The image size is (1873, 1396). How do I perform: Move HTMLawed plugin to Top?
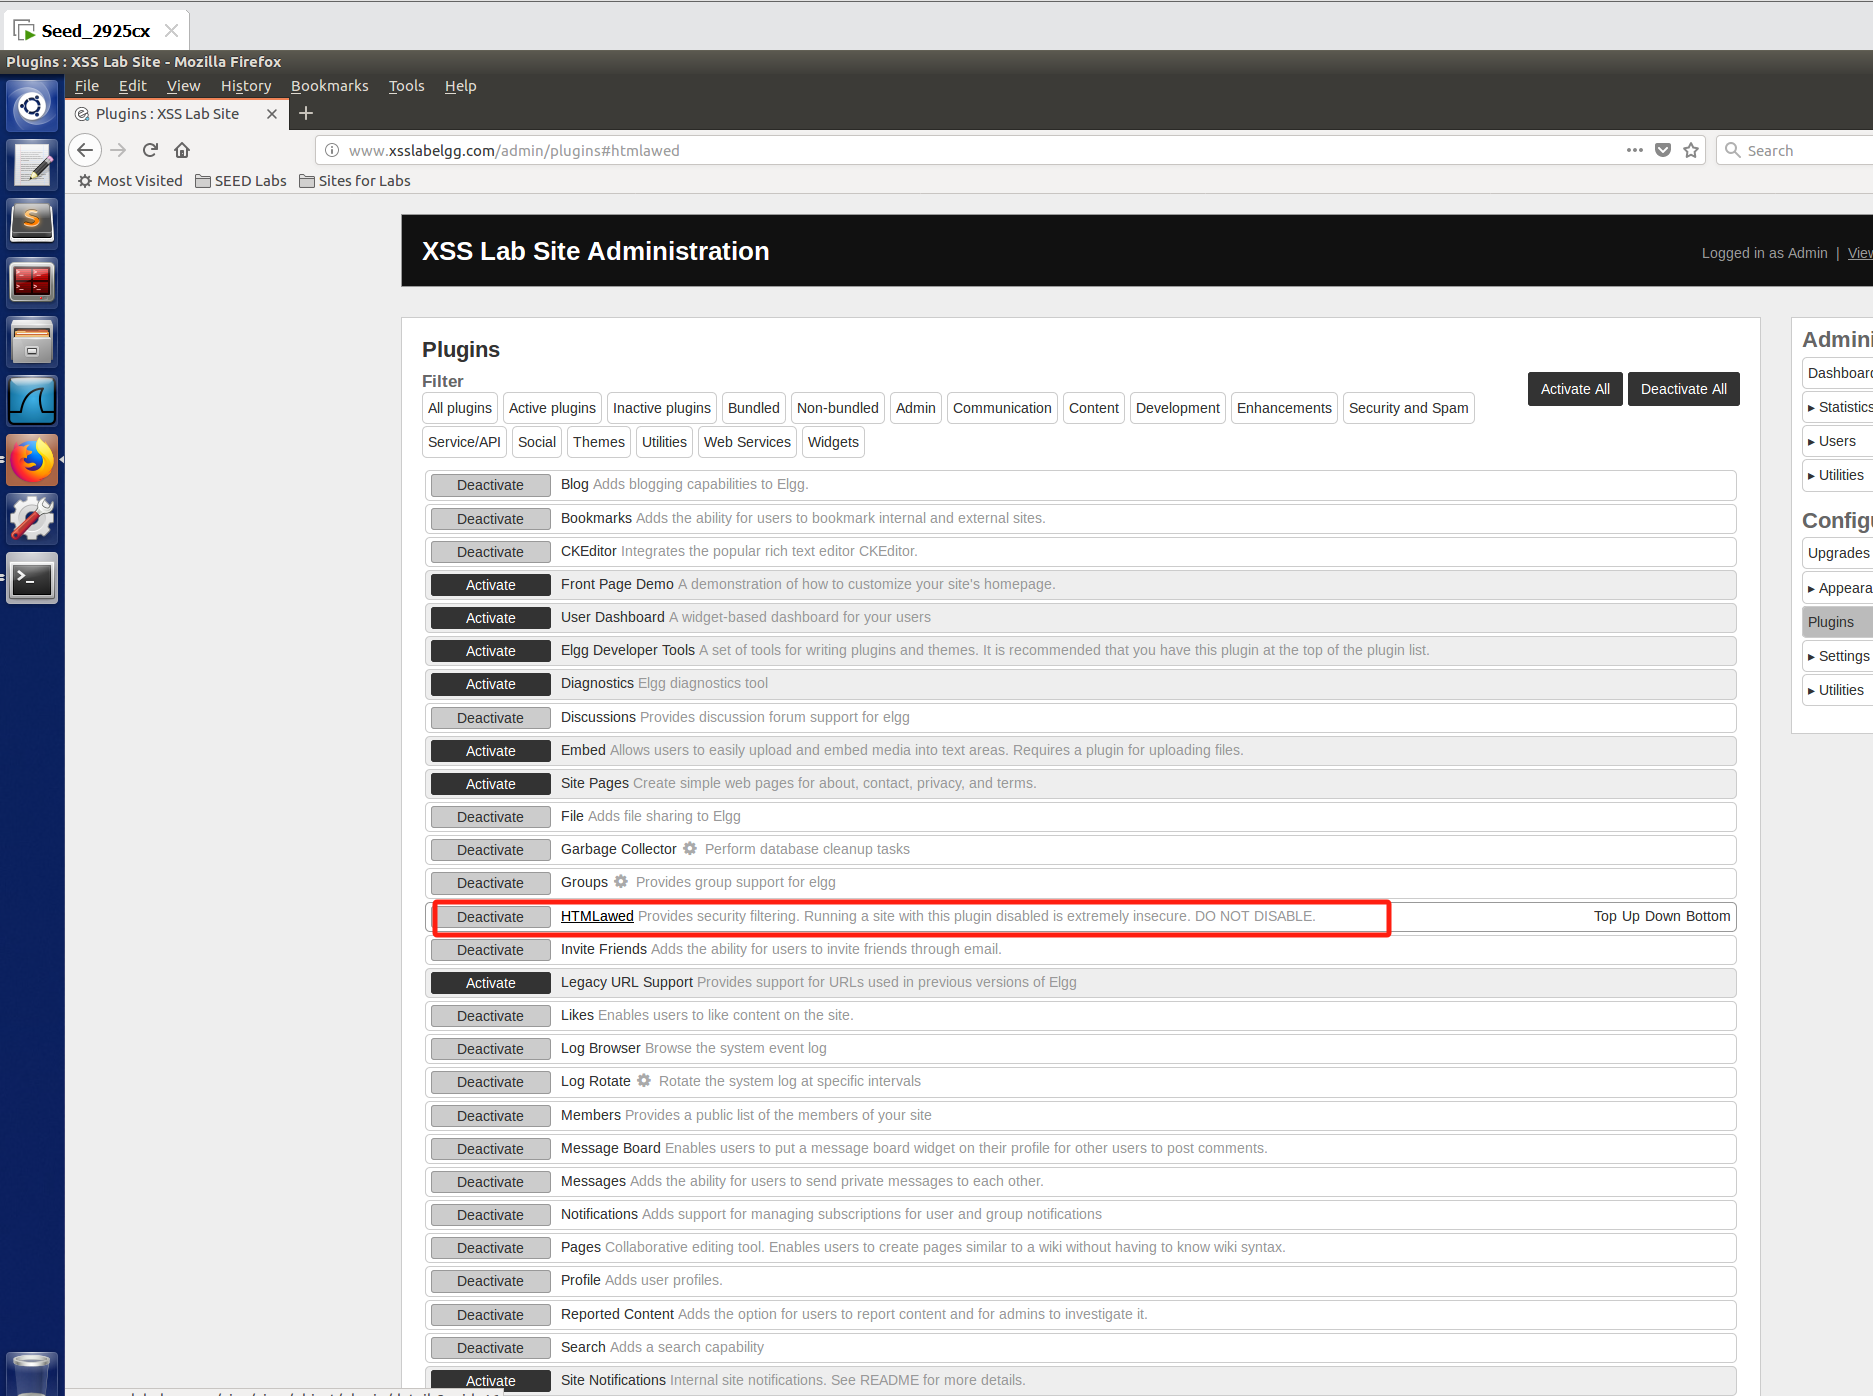[1605, 916]
